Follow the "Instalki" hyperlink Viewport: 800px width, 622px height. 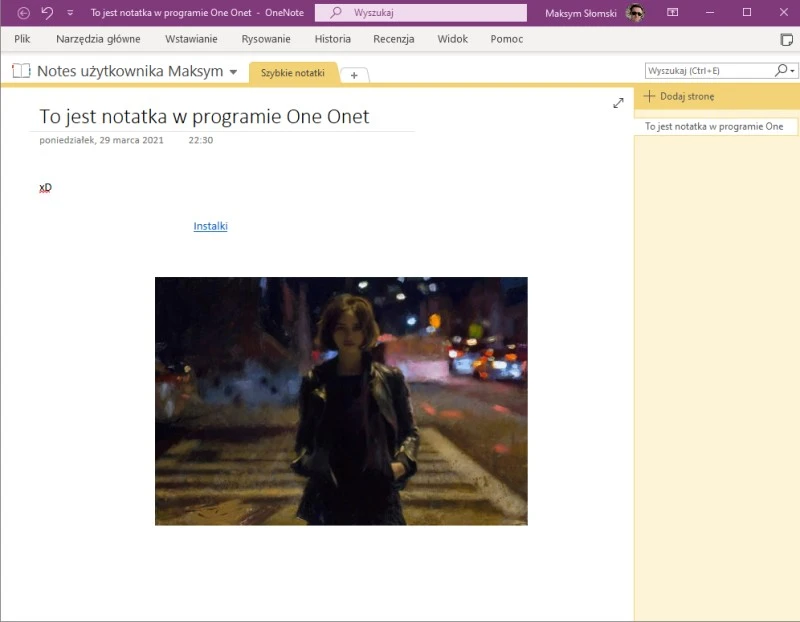click(x=210, y=226)
